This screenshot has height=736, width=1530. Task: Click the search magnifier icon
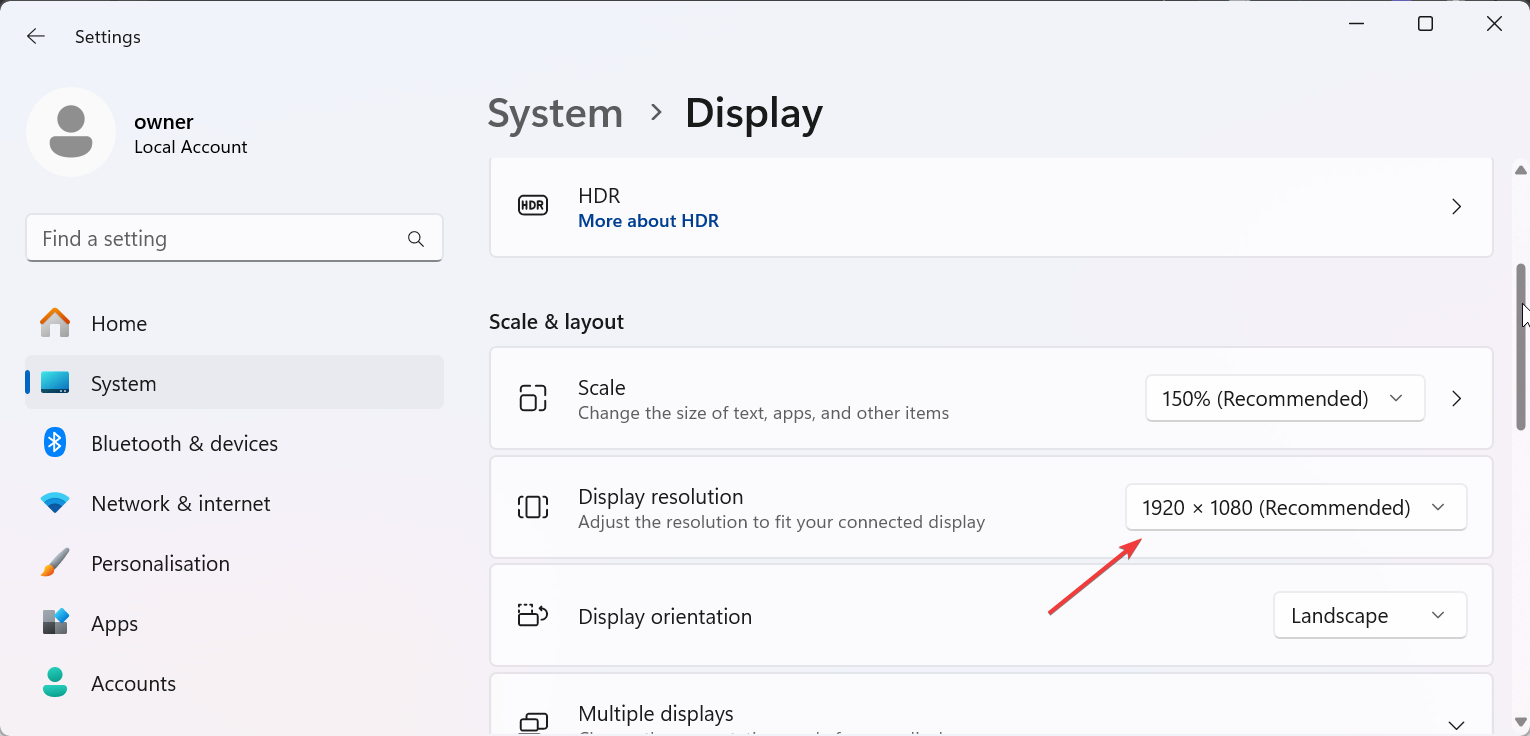coord(416,239)
